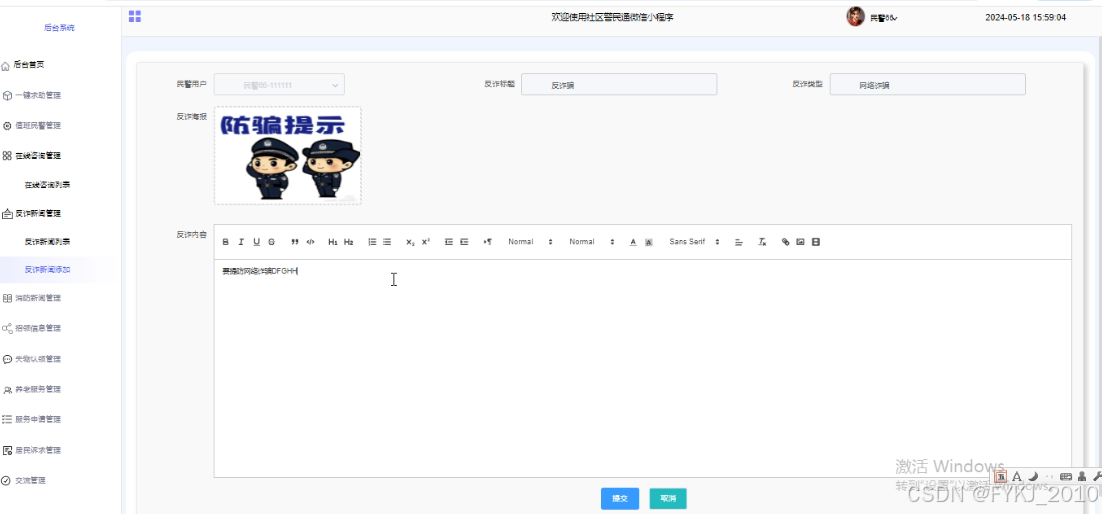1102x514 pixels.
Task: Insert an image with the picture icon
Action: pyautogui.click(x=800, y=242)
